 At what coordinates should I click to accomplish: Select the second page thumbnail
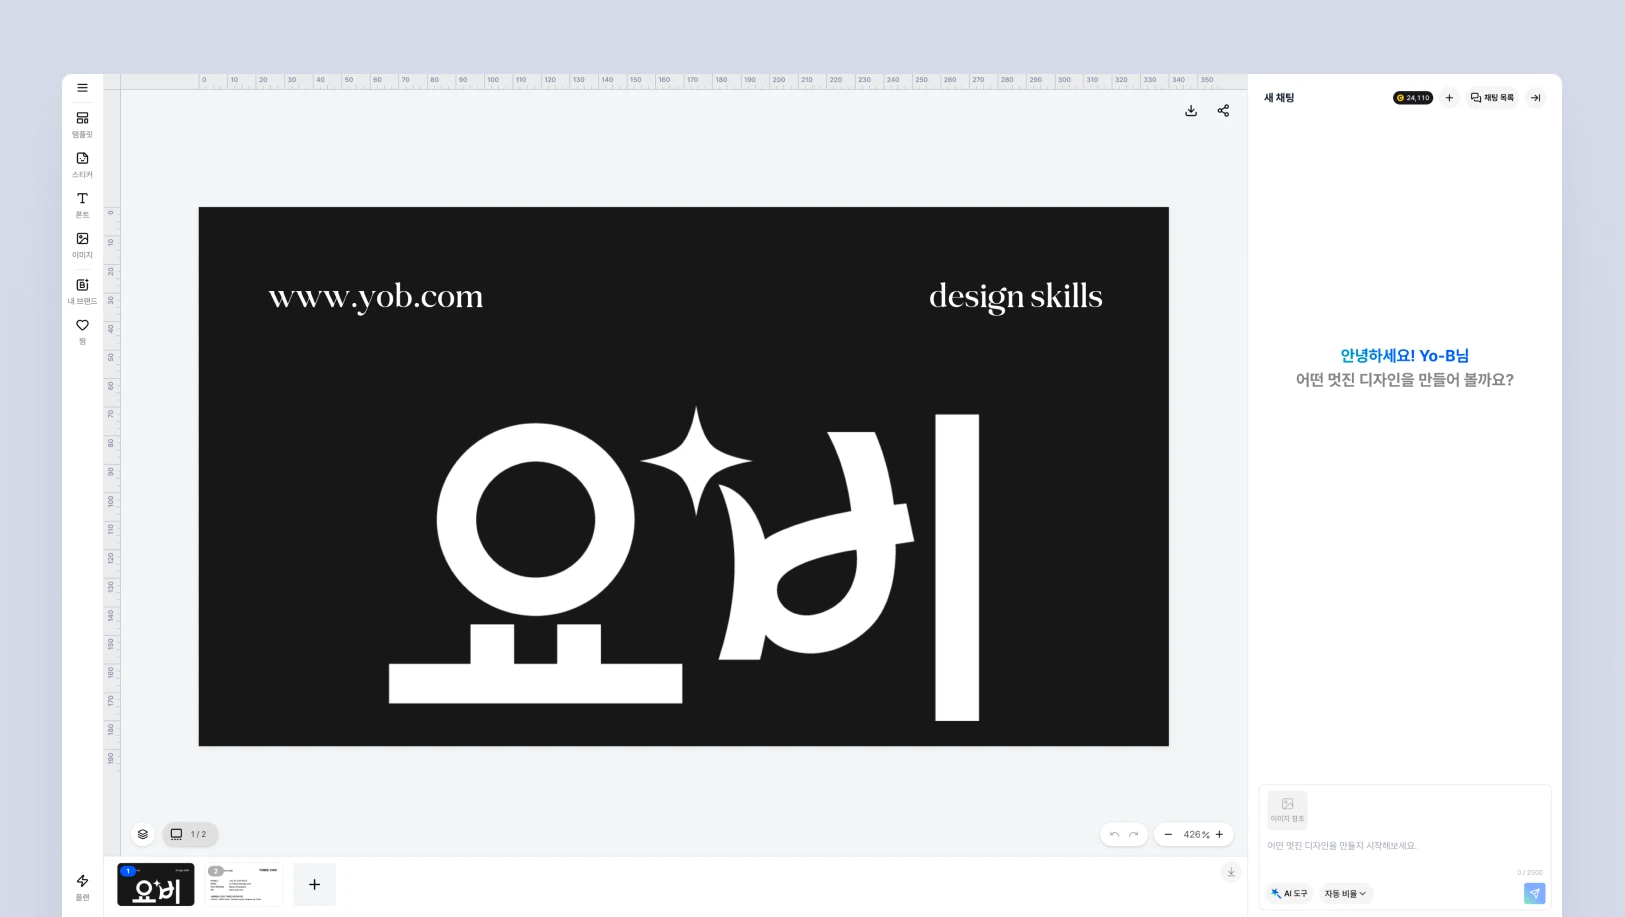pos(243,885)
